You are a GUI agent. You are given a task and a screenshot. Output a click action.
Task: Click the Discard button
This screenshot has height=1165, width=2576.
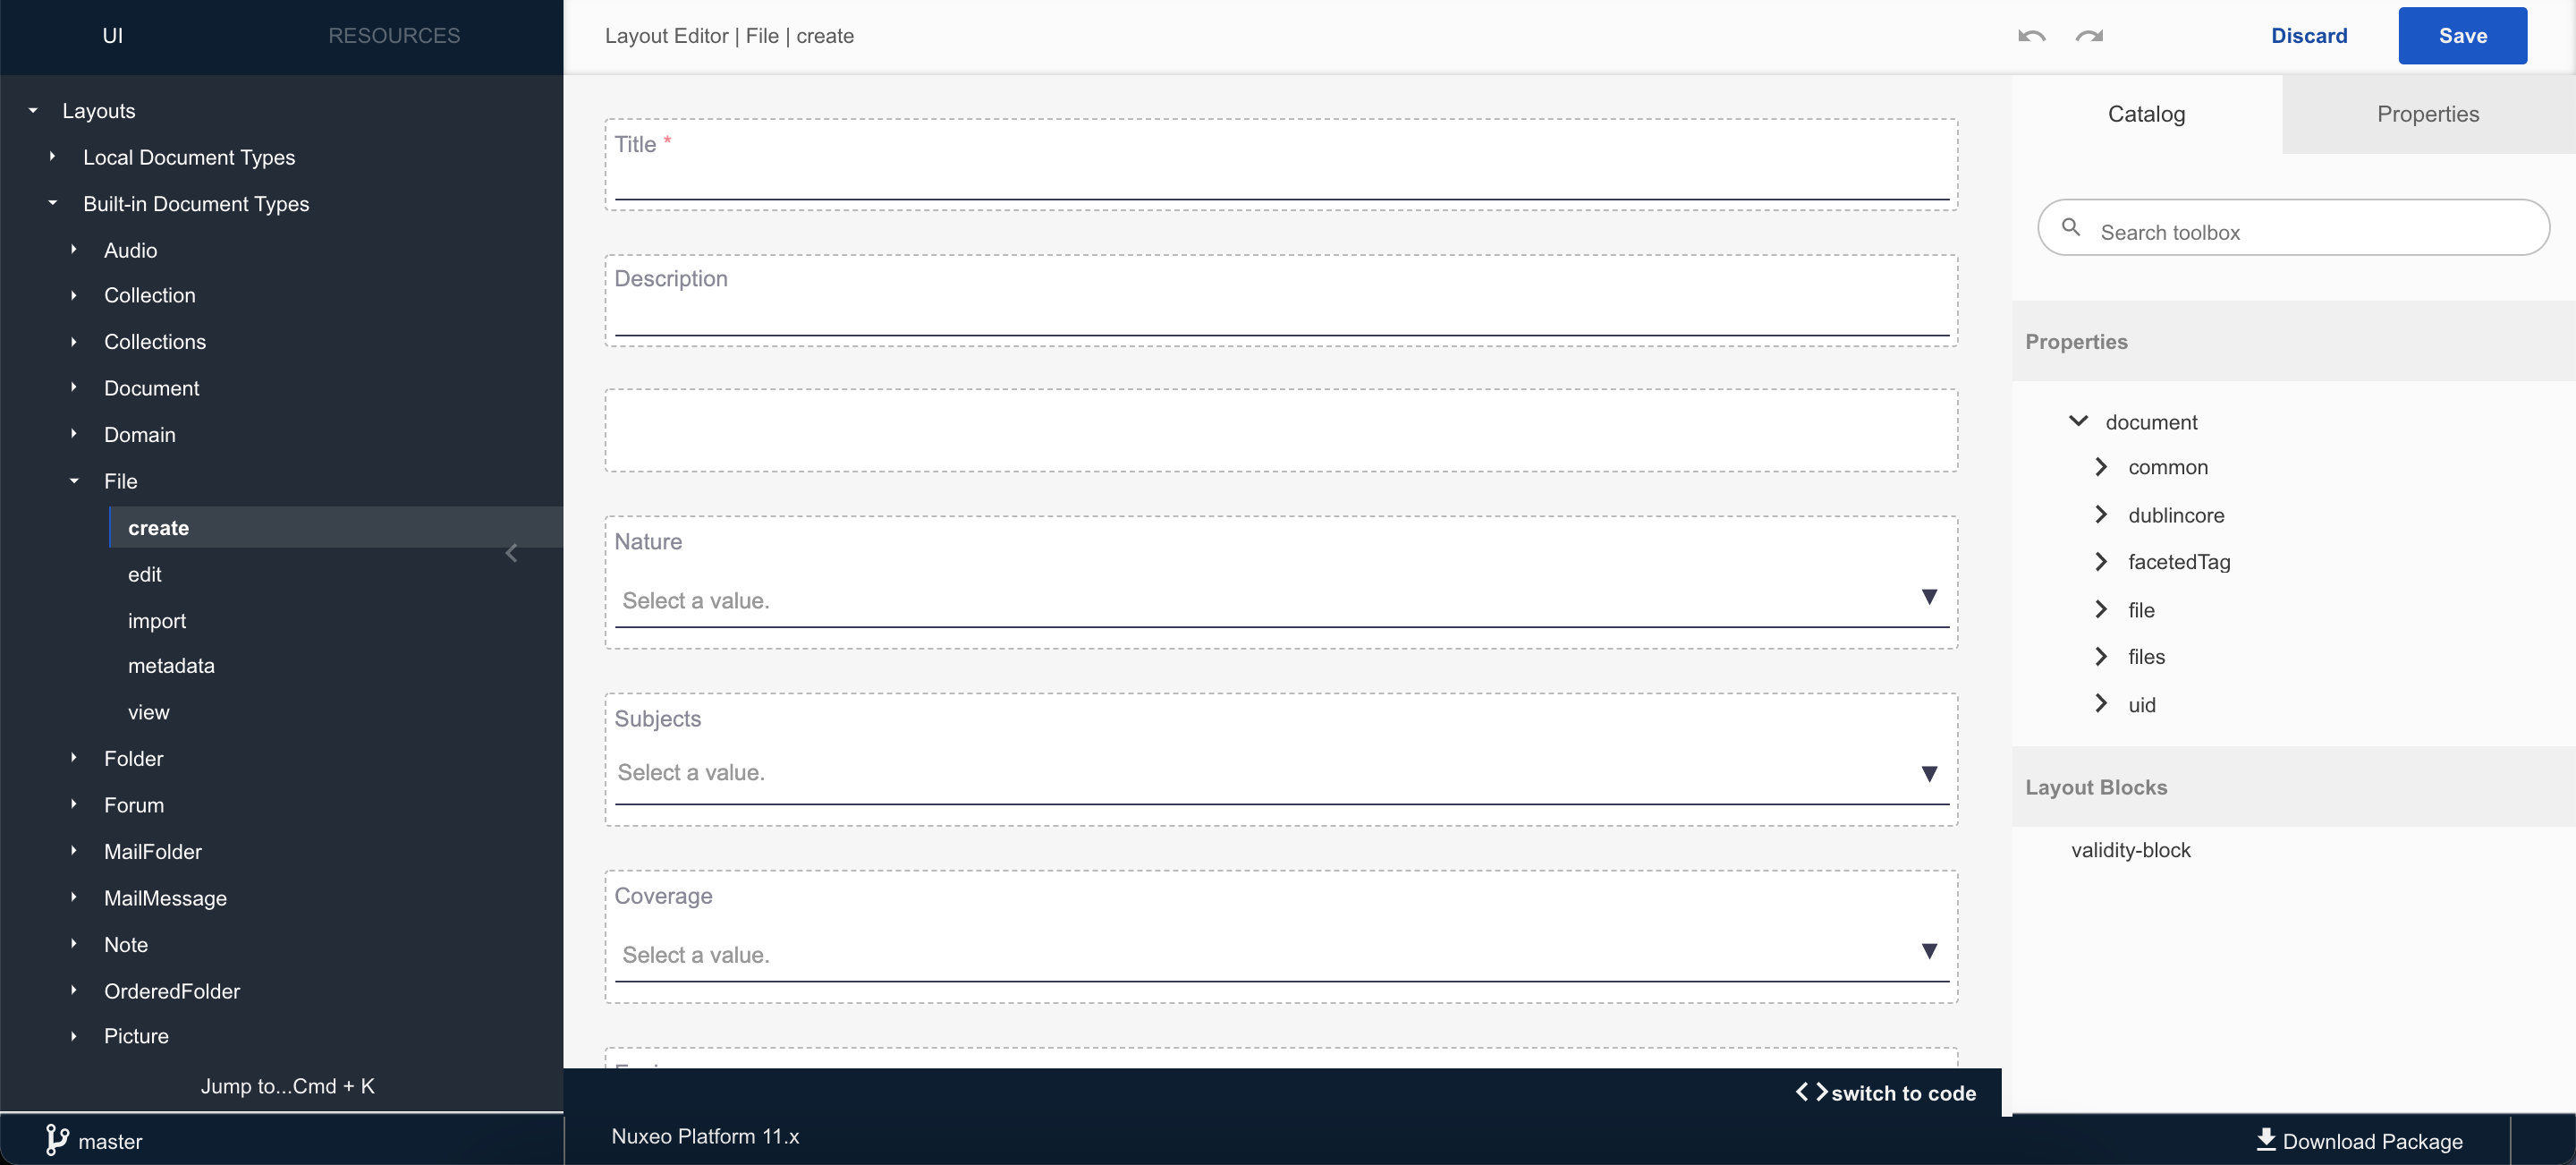2309,35
